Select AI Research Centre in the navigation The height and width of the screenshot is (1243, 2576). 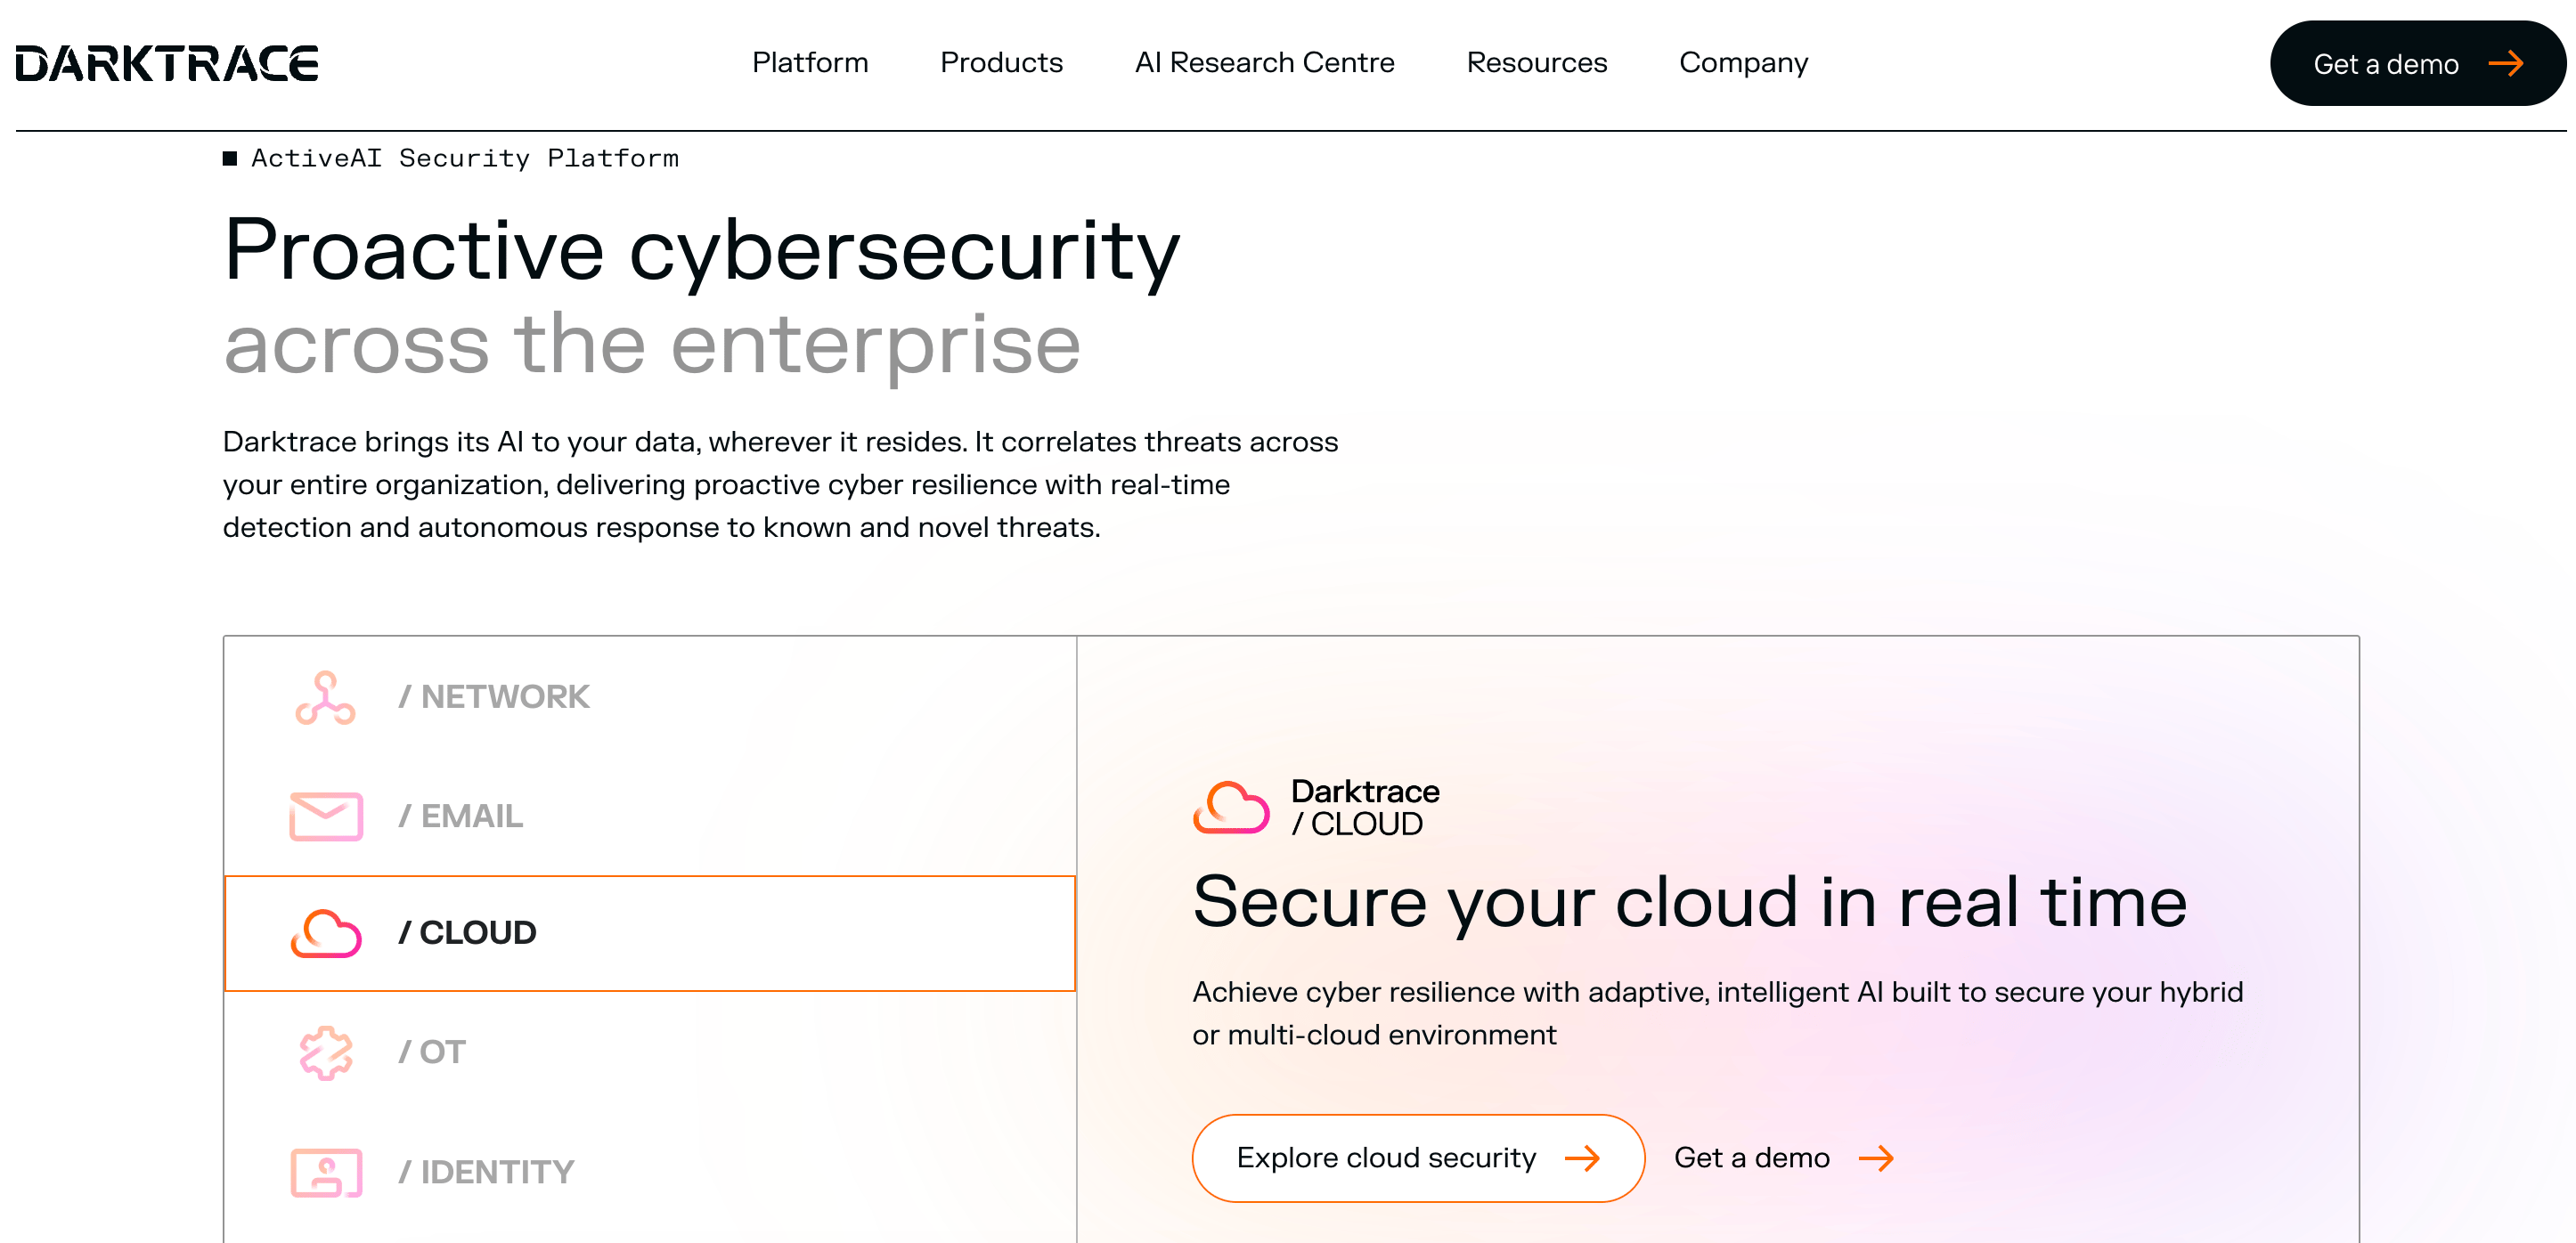1264,63
